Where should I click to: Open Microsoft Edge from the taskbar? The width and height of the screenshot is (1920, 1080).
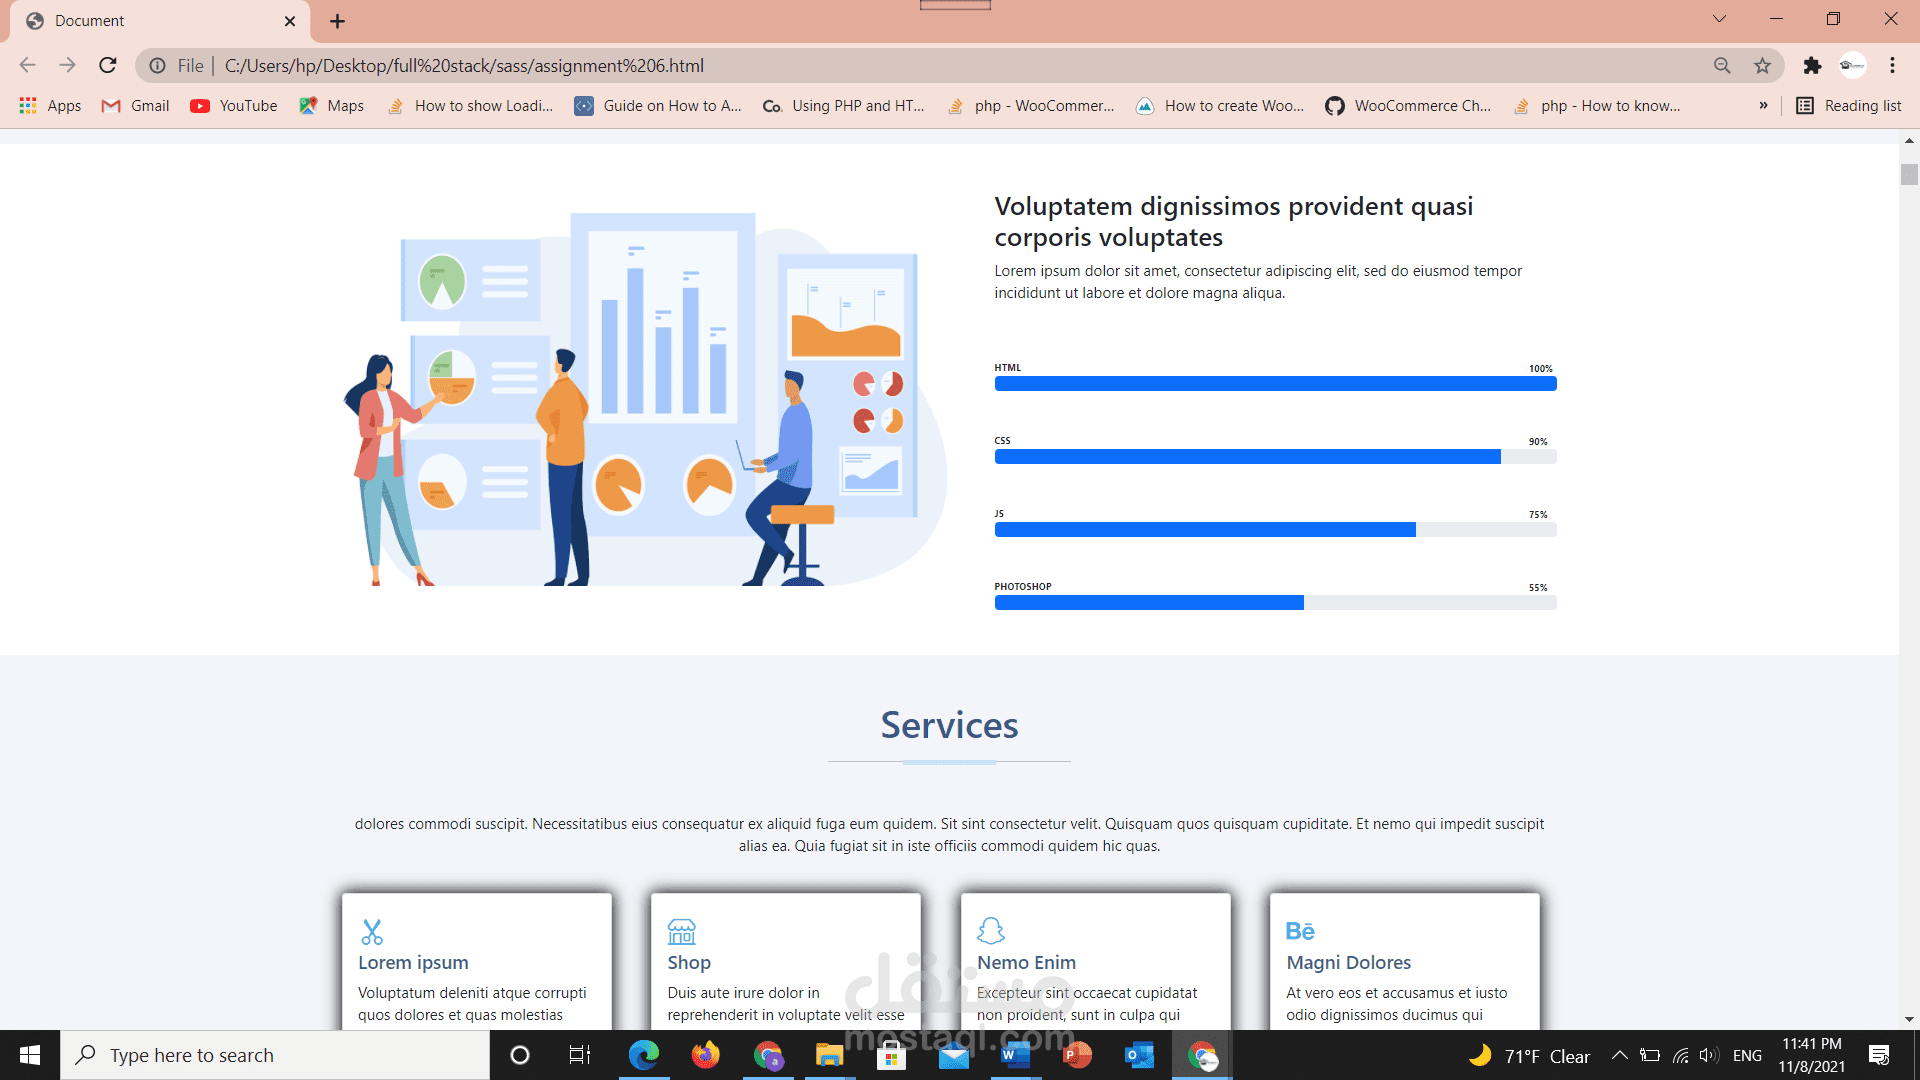click(x=643, y=1055)
